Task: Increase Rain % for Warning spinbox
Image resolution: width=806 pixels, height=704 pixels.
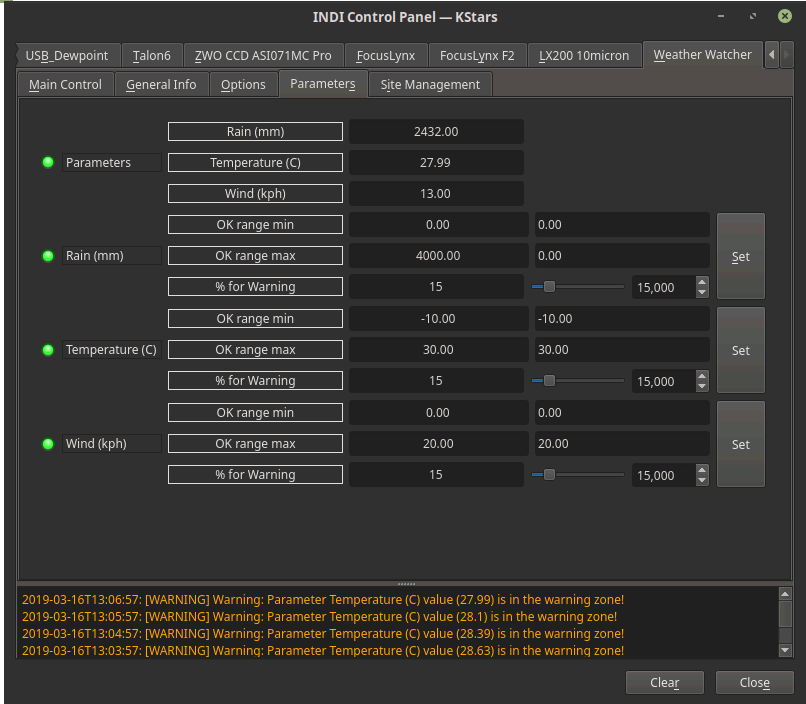Action: (702, 282)
